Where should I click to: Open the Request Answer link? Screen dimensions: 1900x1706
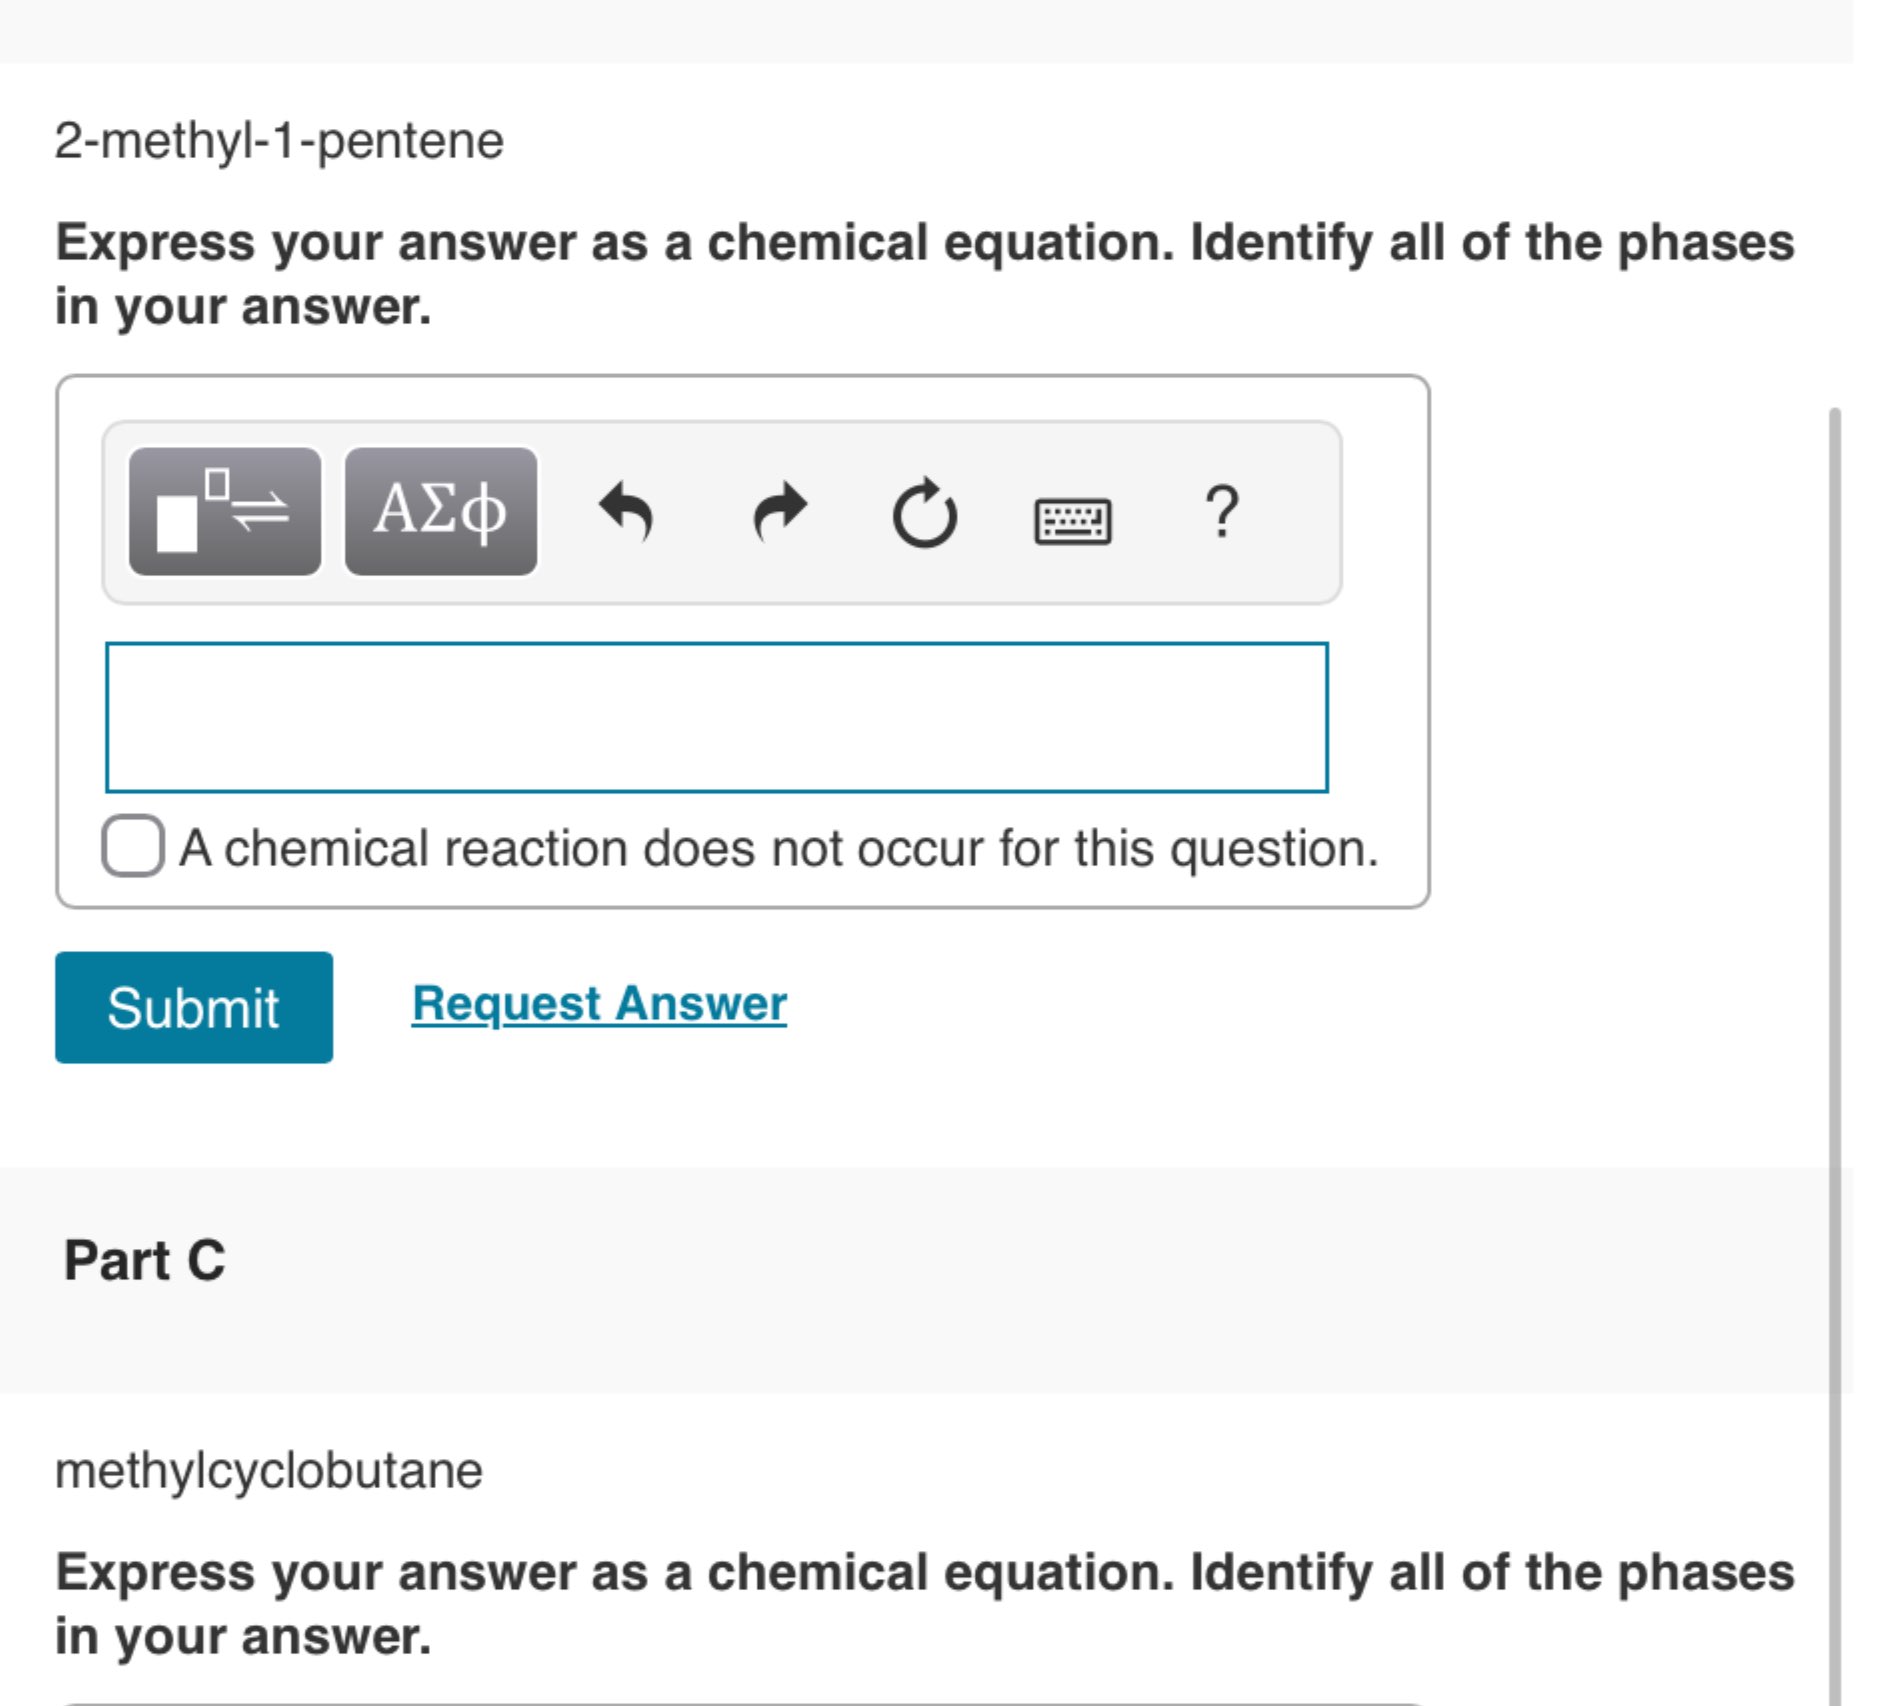pos(598,1003)
